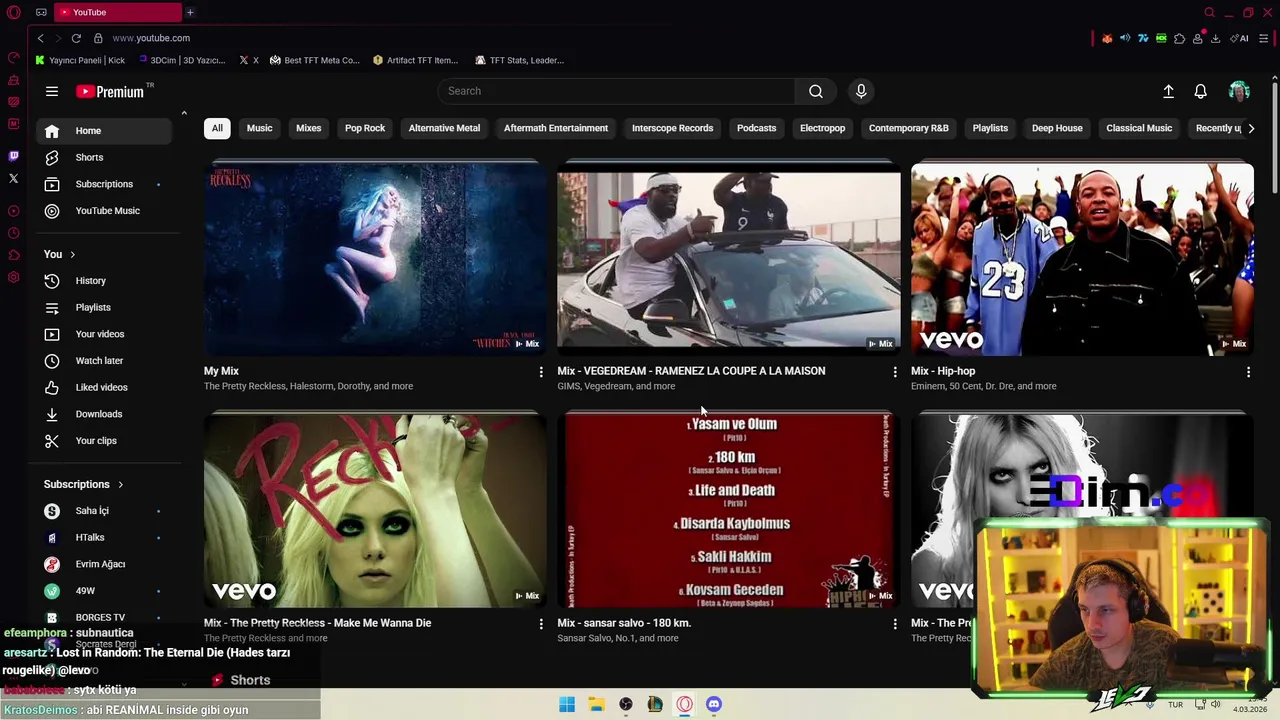Open Your videos
The image size is (1280, 720).
[103, 334]
